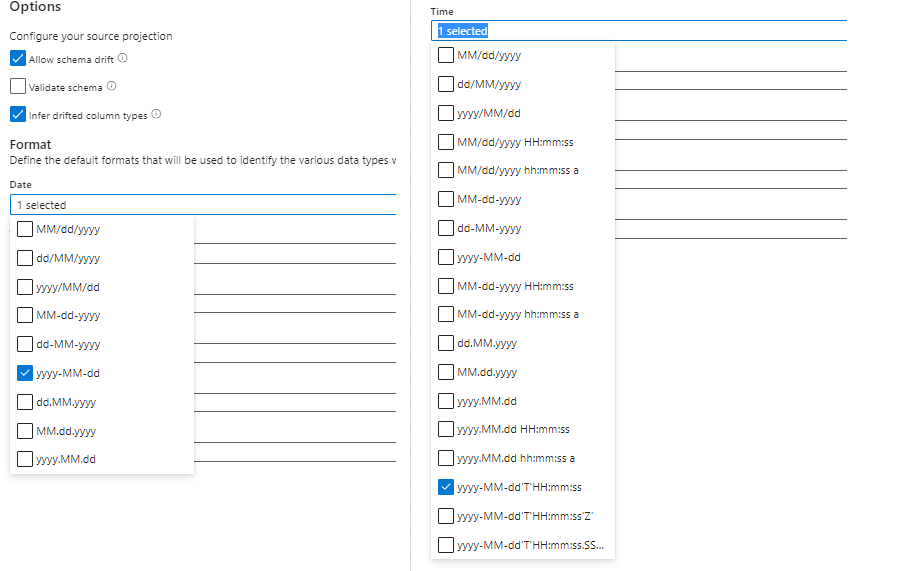898x571 pixels.
Task: Uncheck yyyy-MM-dd'T'HH:mm:ss time format
Action: [446, 488]
